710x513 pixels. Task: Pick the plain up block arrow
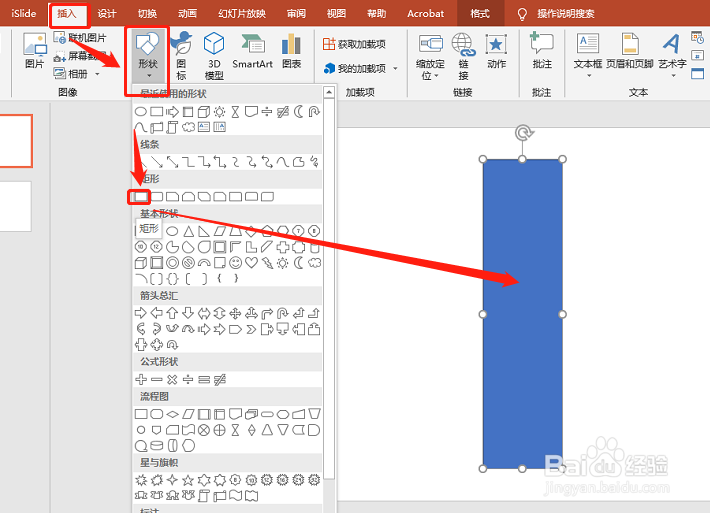[x=172, y=313]
